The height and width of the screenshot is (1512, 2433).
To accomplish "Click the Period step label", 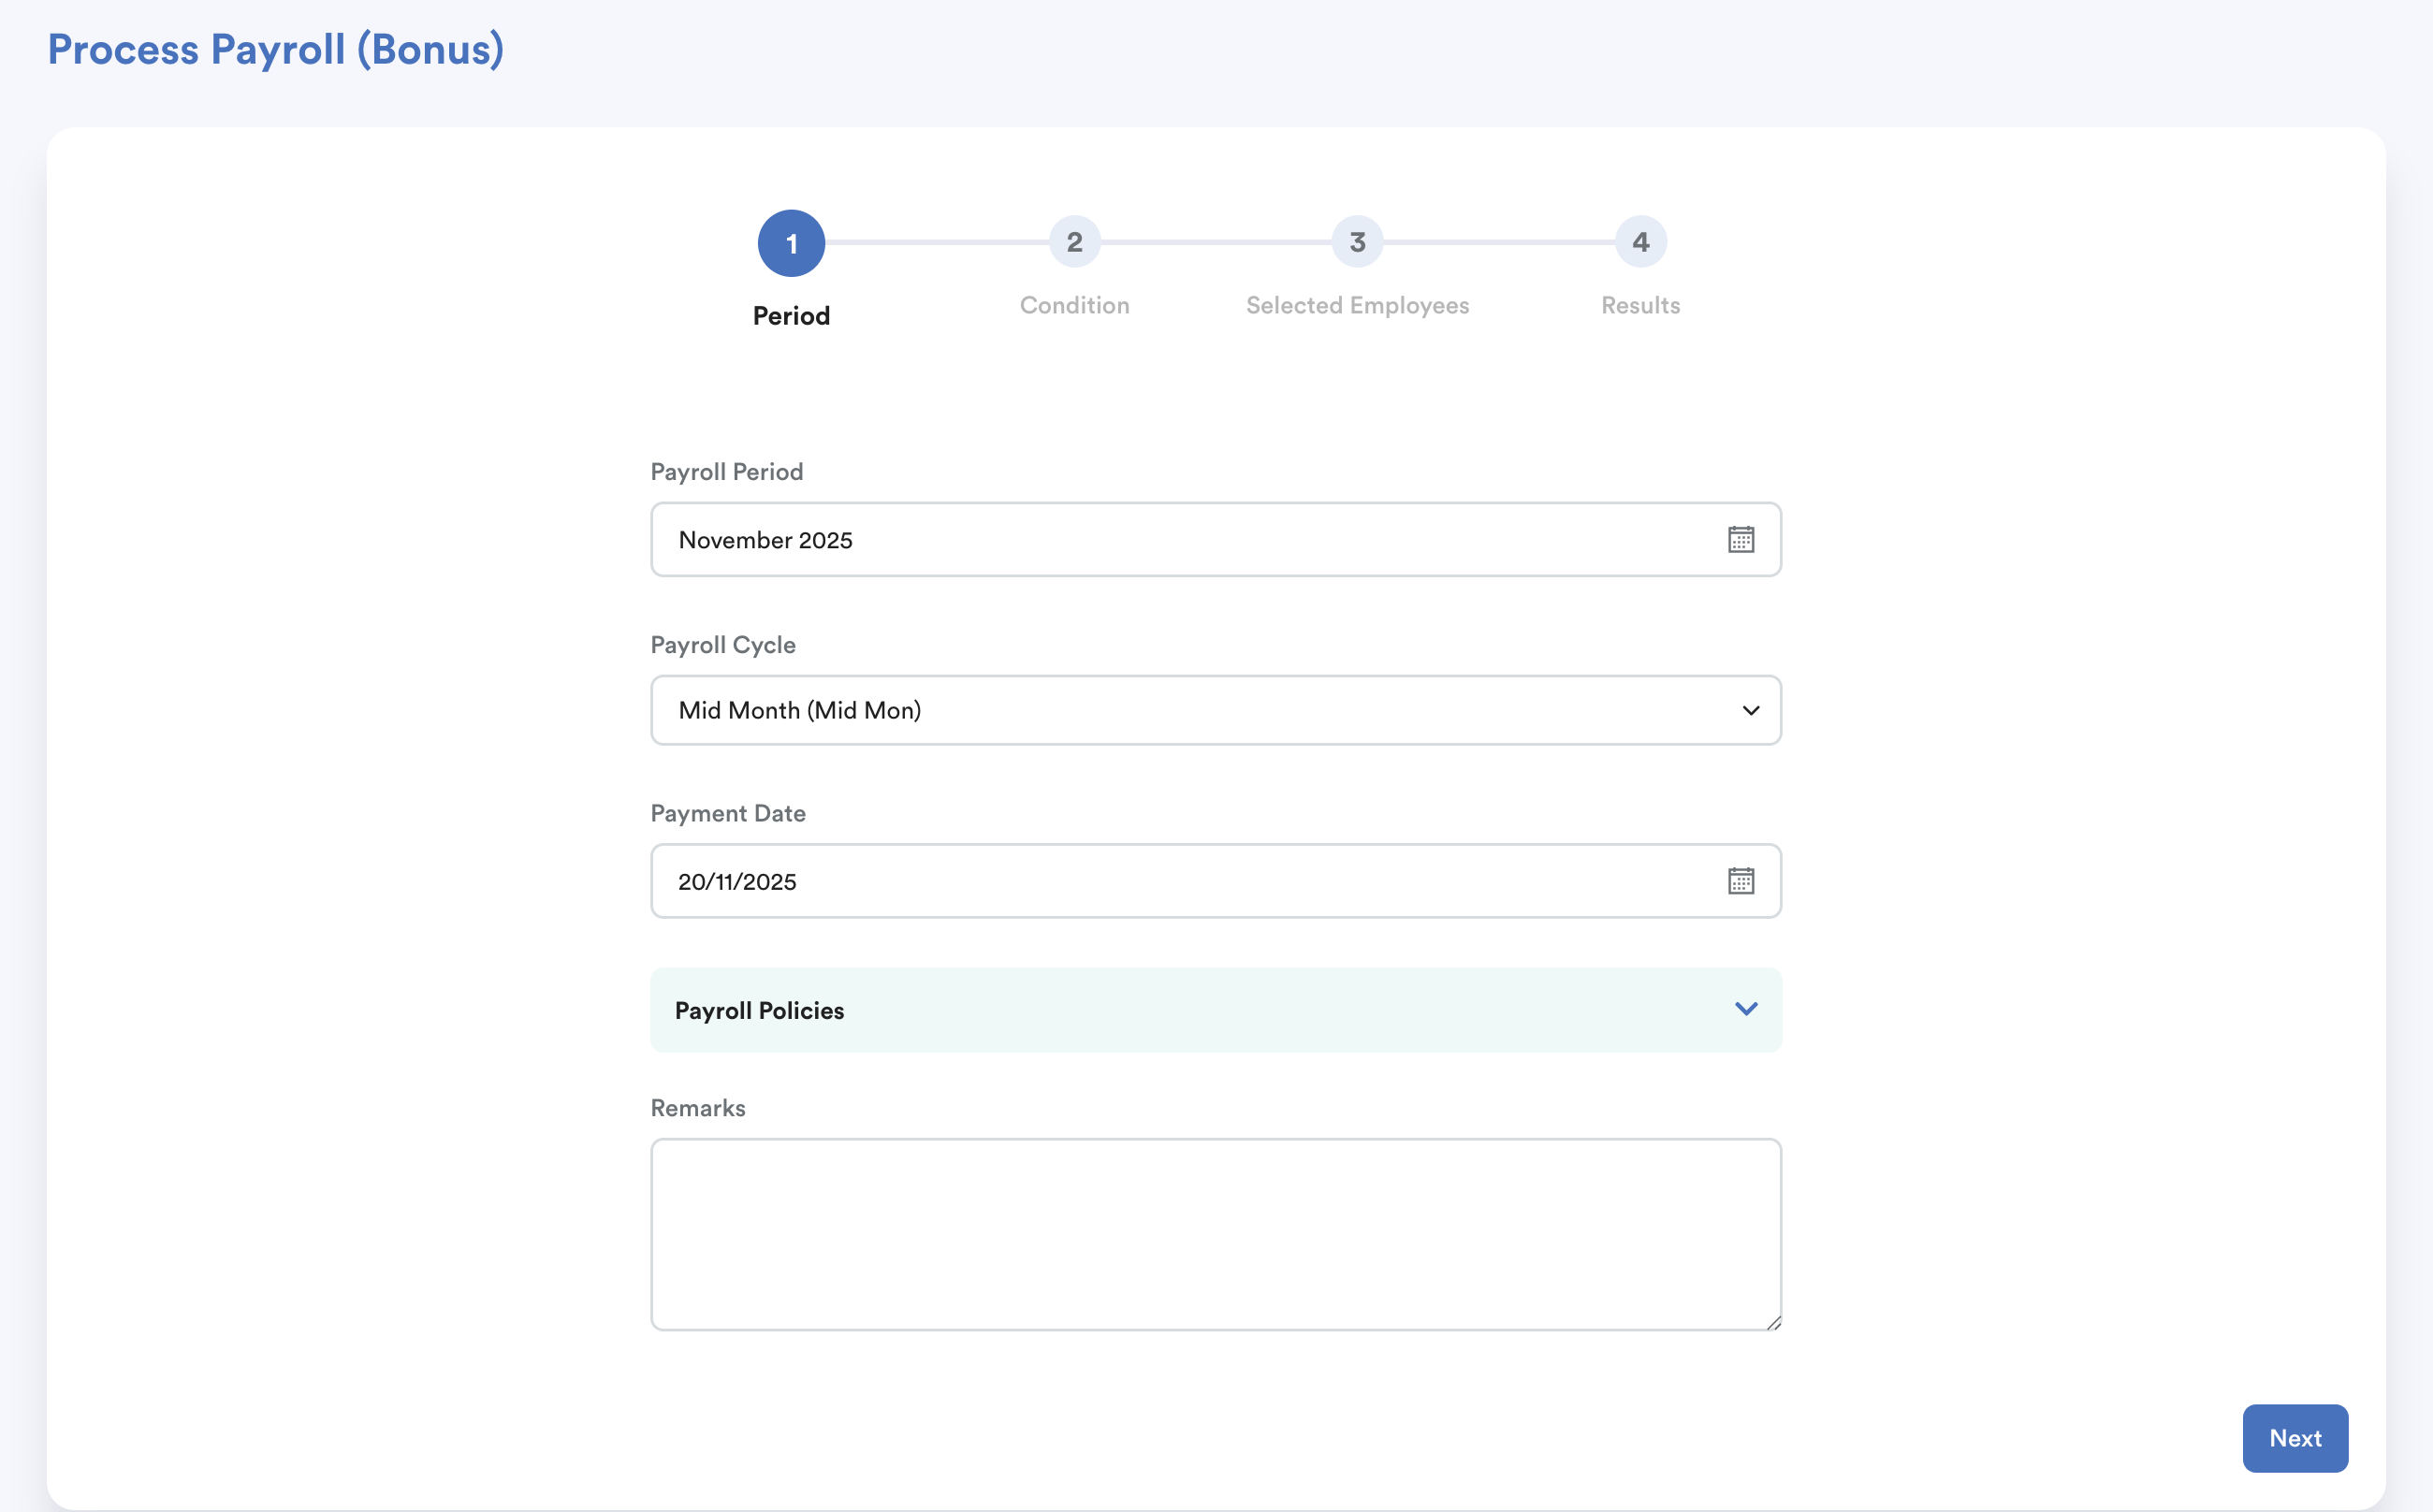I will click(791, 316).
